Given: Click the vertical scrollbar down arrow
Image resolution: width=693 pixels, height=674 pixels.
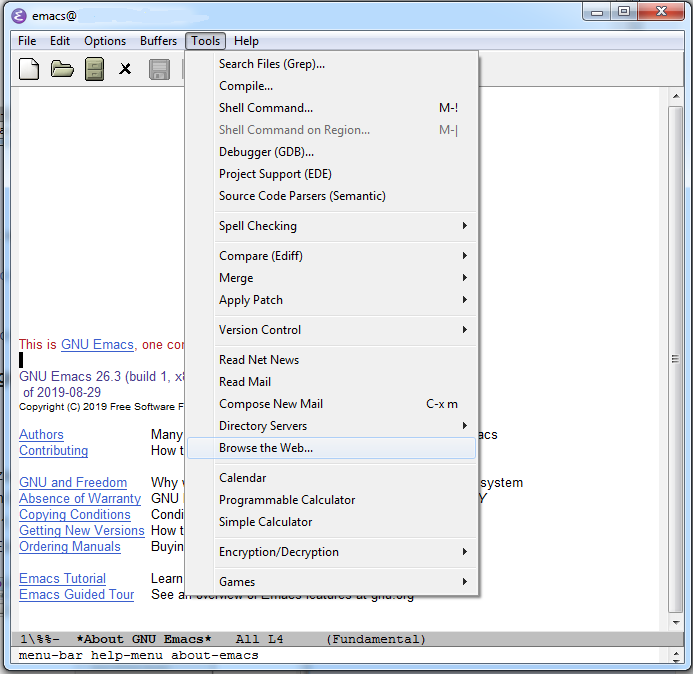Looking at the screenshot, I should click(676, 623).
